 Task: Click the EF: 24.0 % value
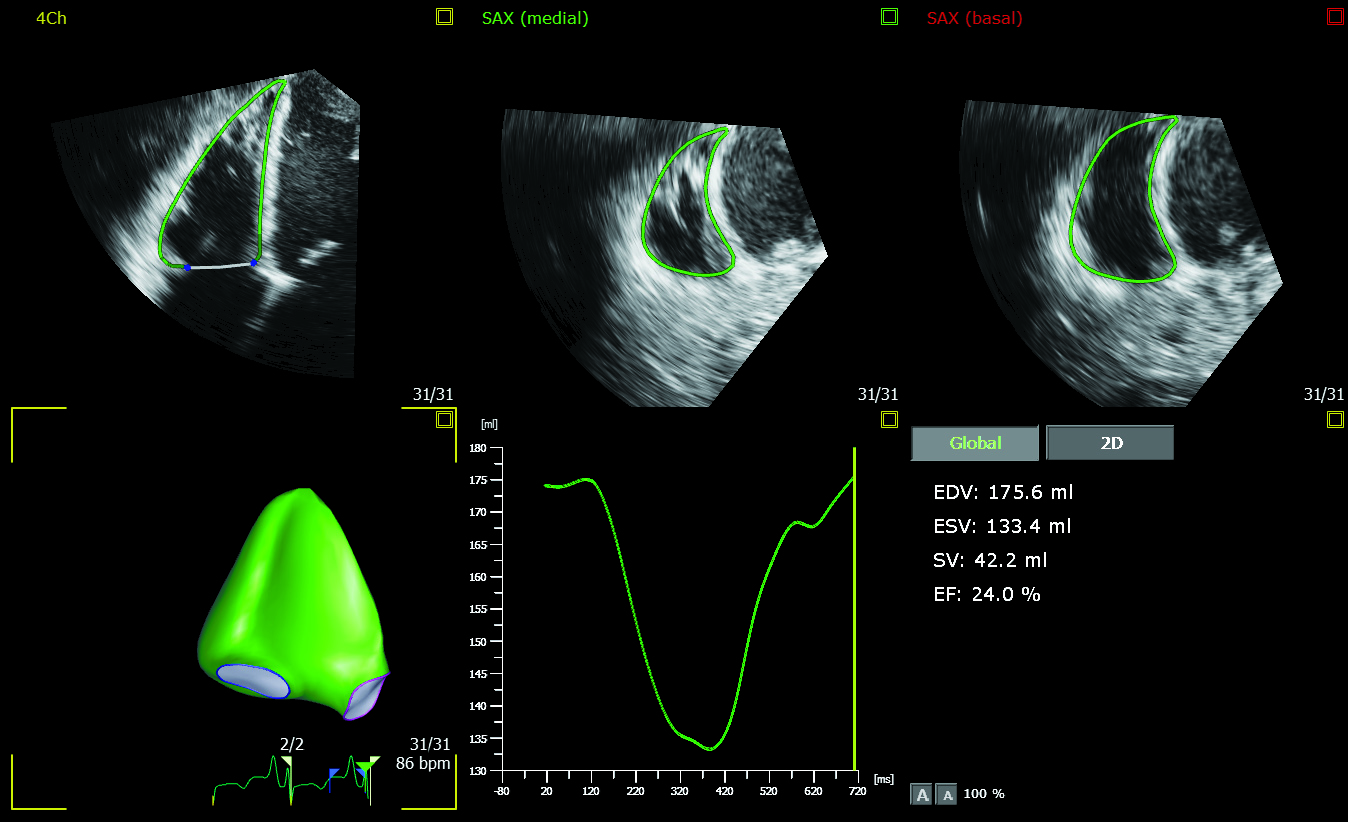(987, 594)
